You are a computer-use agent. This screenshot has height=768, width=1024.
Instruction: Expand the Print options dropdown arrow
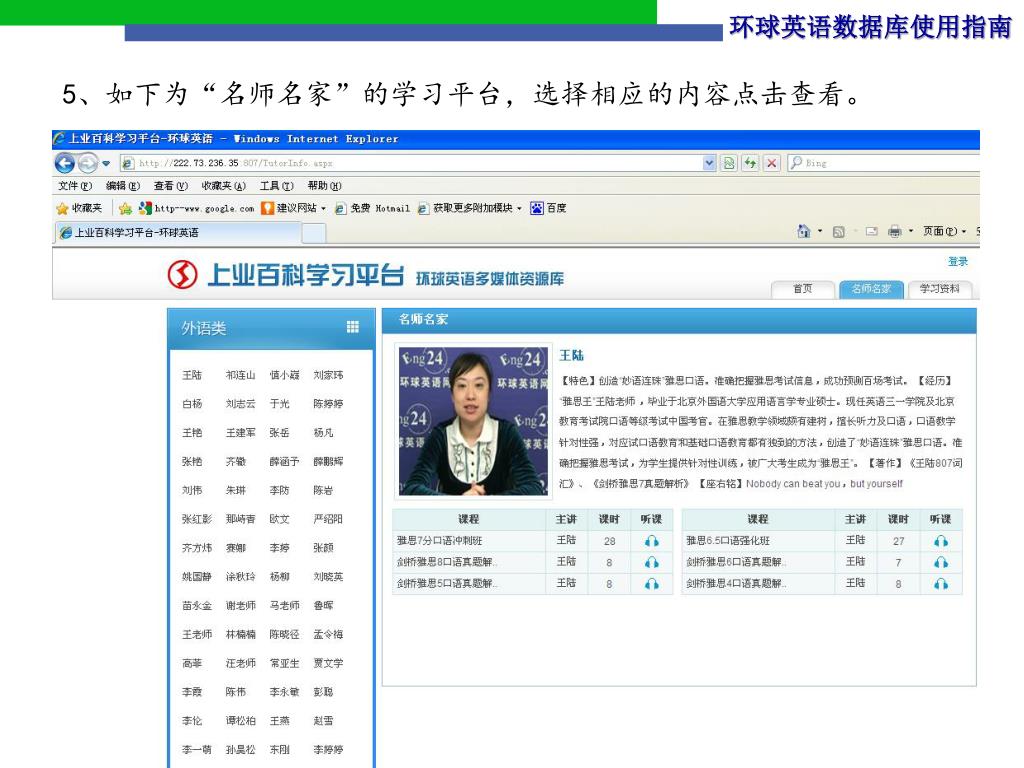pos(910,231)
